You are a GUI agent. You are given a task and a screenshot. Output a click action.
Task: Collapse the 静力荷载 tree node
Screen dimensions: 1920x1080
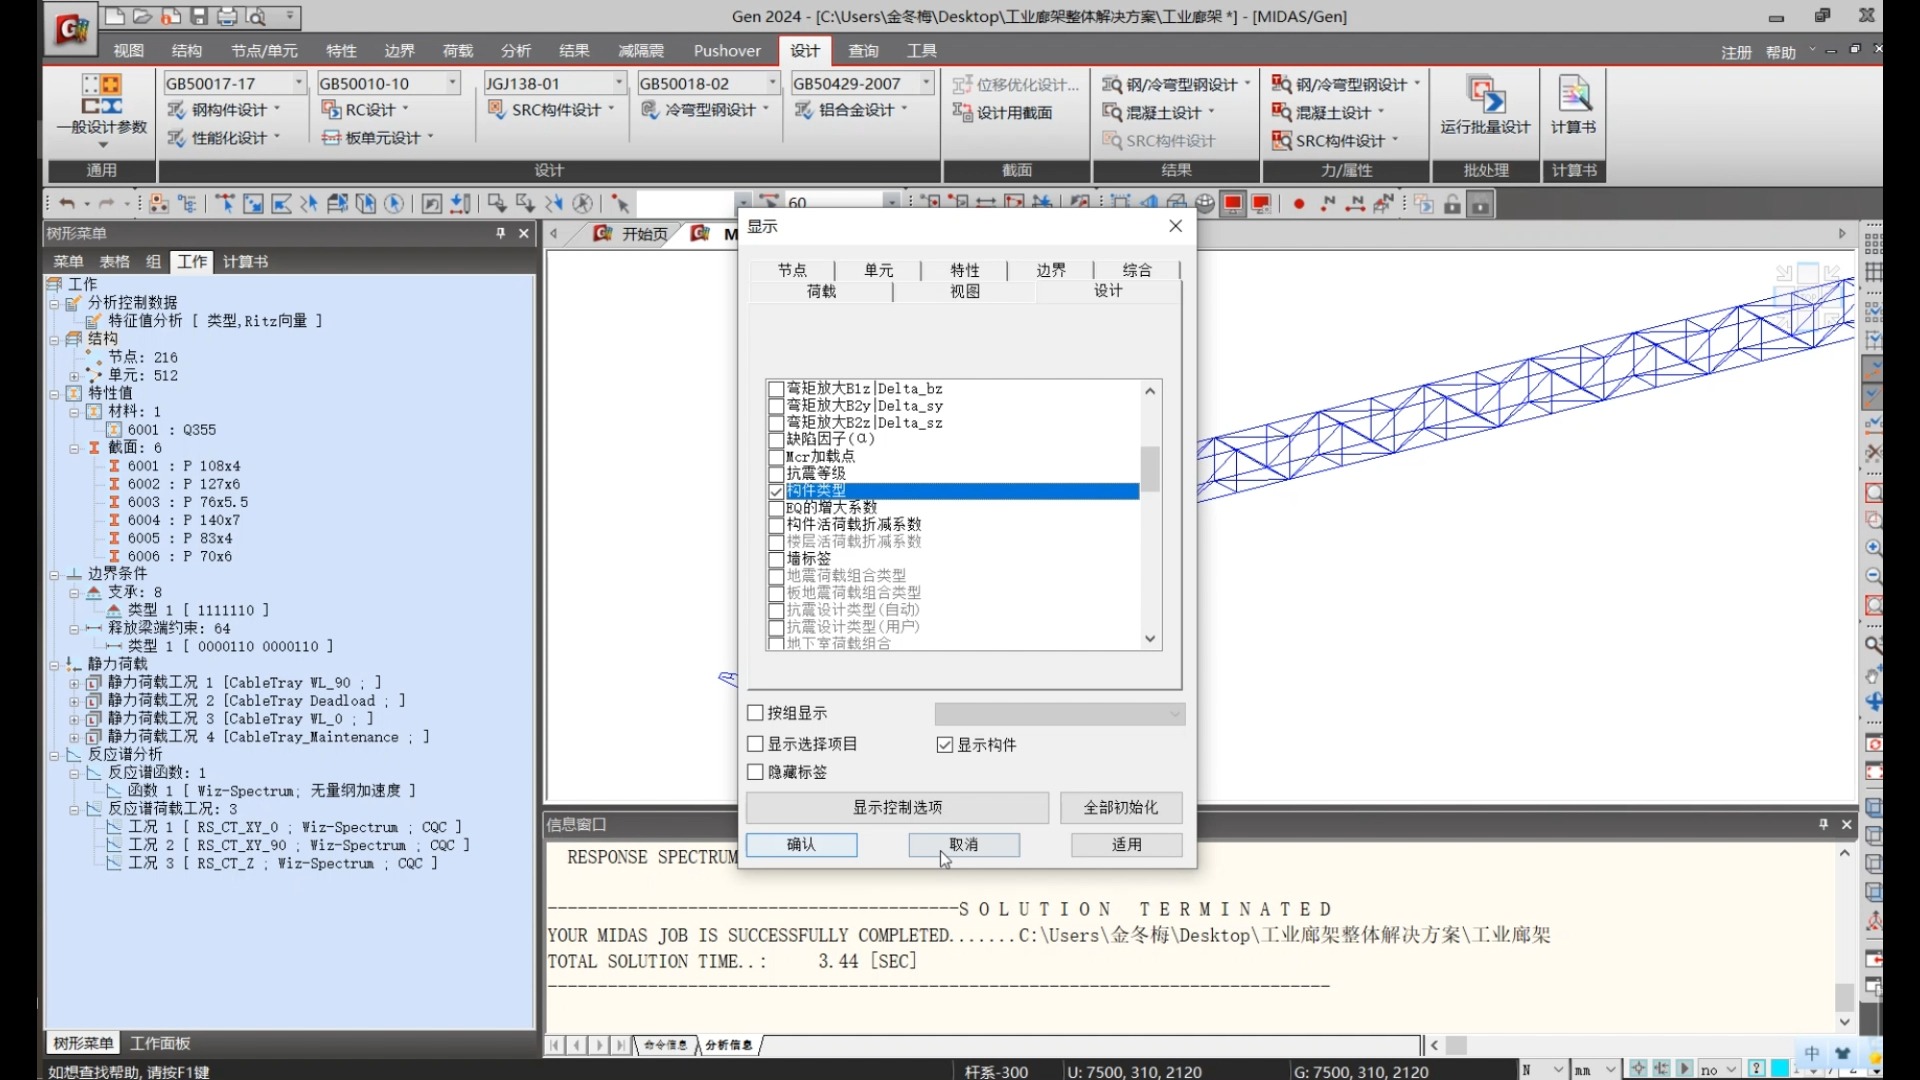[55, 664]
